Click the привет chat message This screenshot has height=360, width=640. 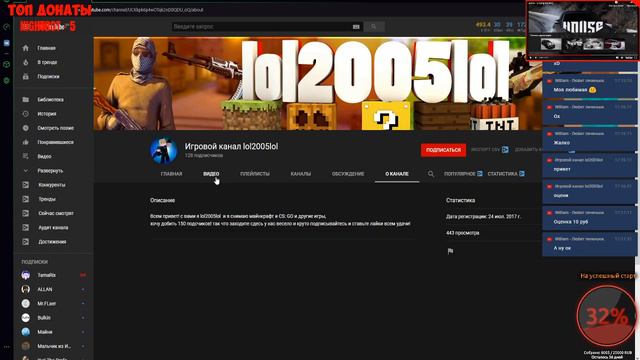click(590, 165)
